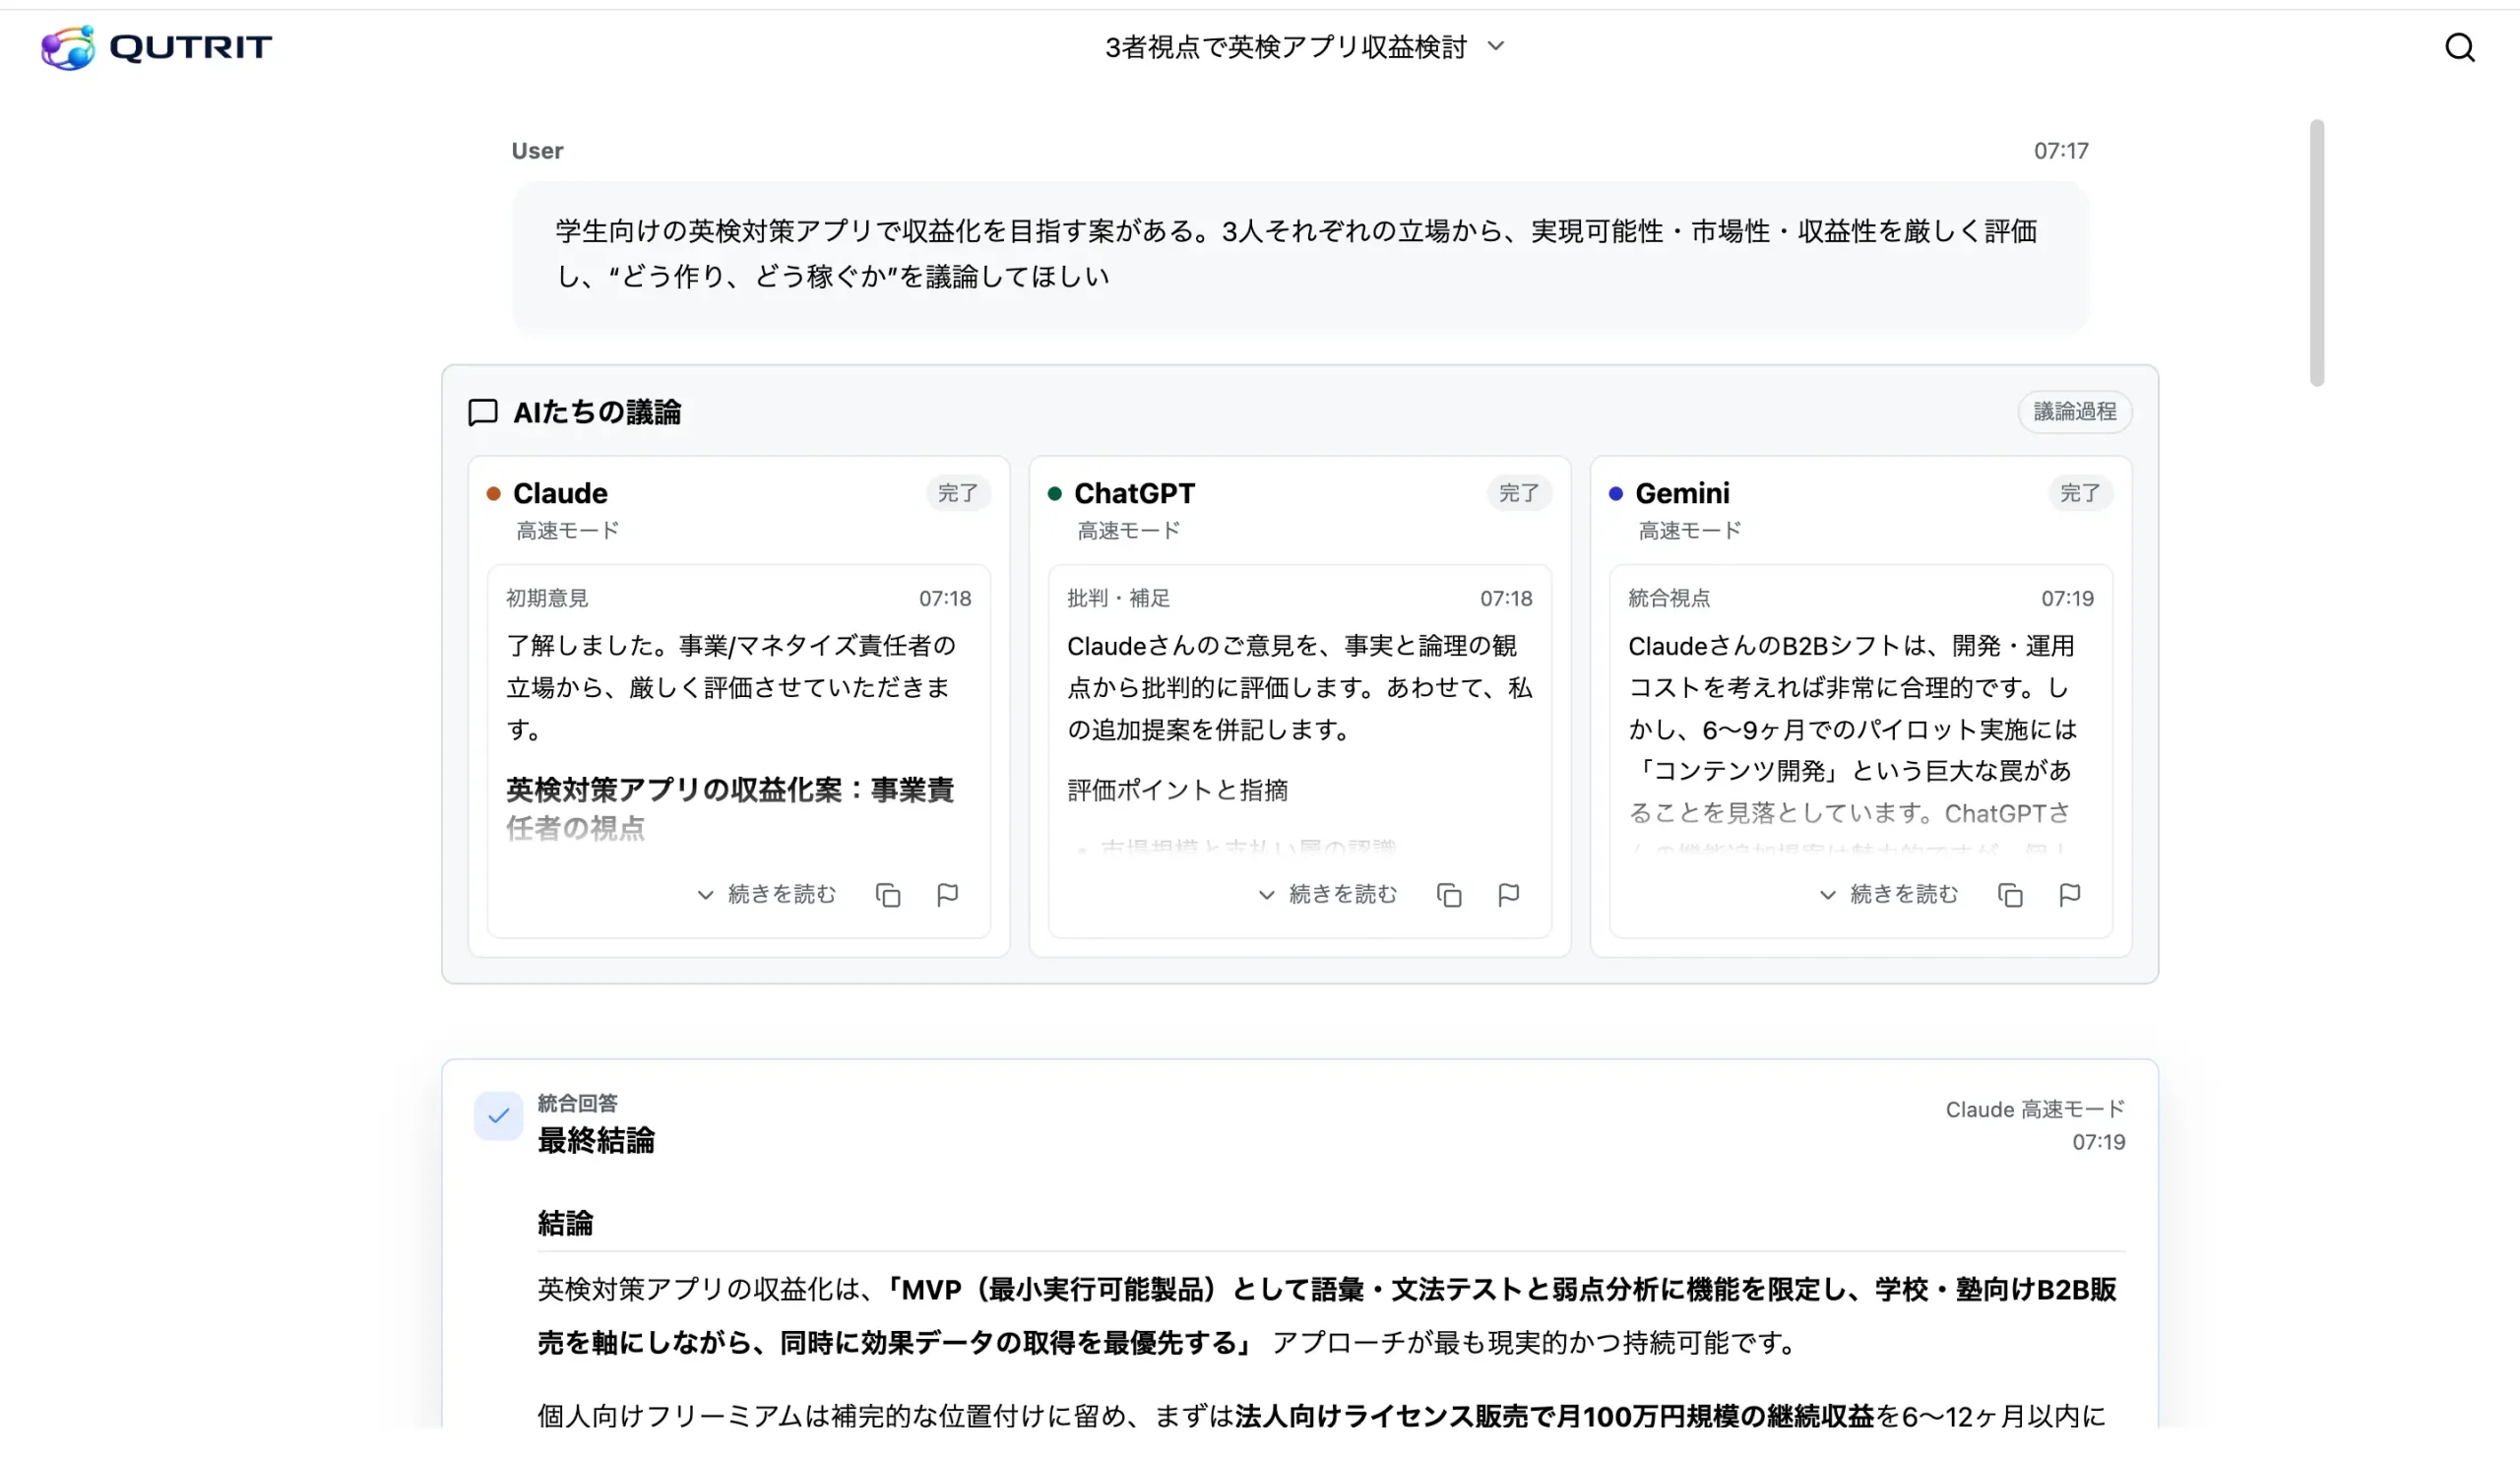The height and width of the screenshot is (1459, 2520).
Task: Click the user message bubble
Action: coord(1299,256)
